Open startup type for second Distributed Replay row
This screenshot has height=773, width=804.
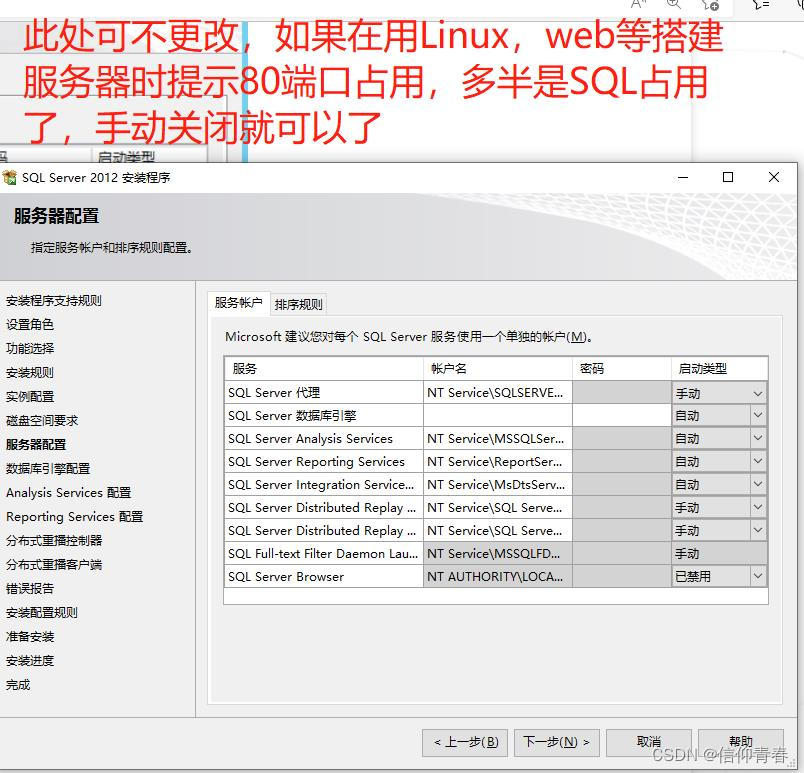(757, 531)
